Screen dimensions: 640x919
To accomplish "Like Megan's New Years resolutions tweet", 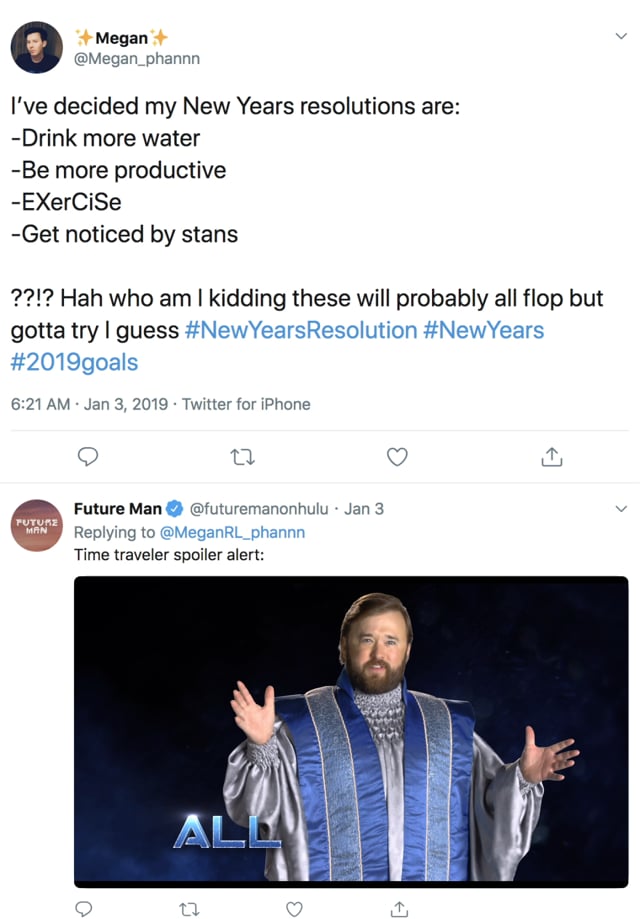I will click(x=397, y=456).
